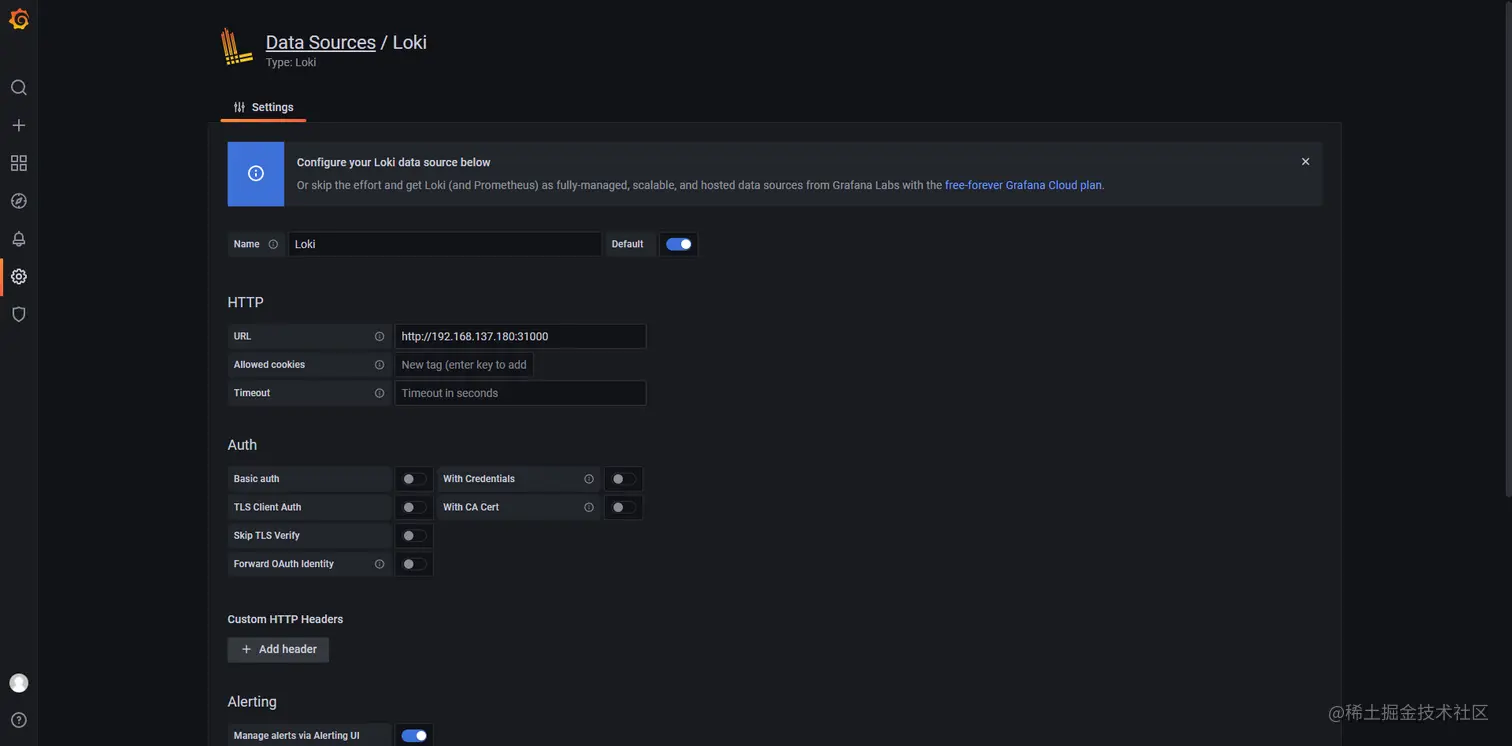1512x746 pixels.
Task: Click the Loki data source logo
Action: [237, 47]
